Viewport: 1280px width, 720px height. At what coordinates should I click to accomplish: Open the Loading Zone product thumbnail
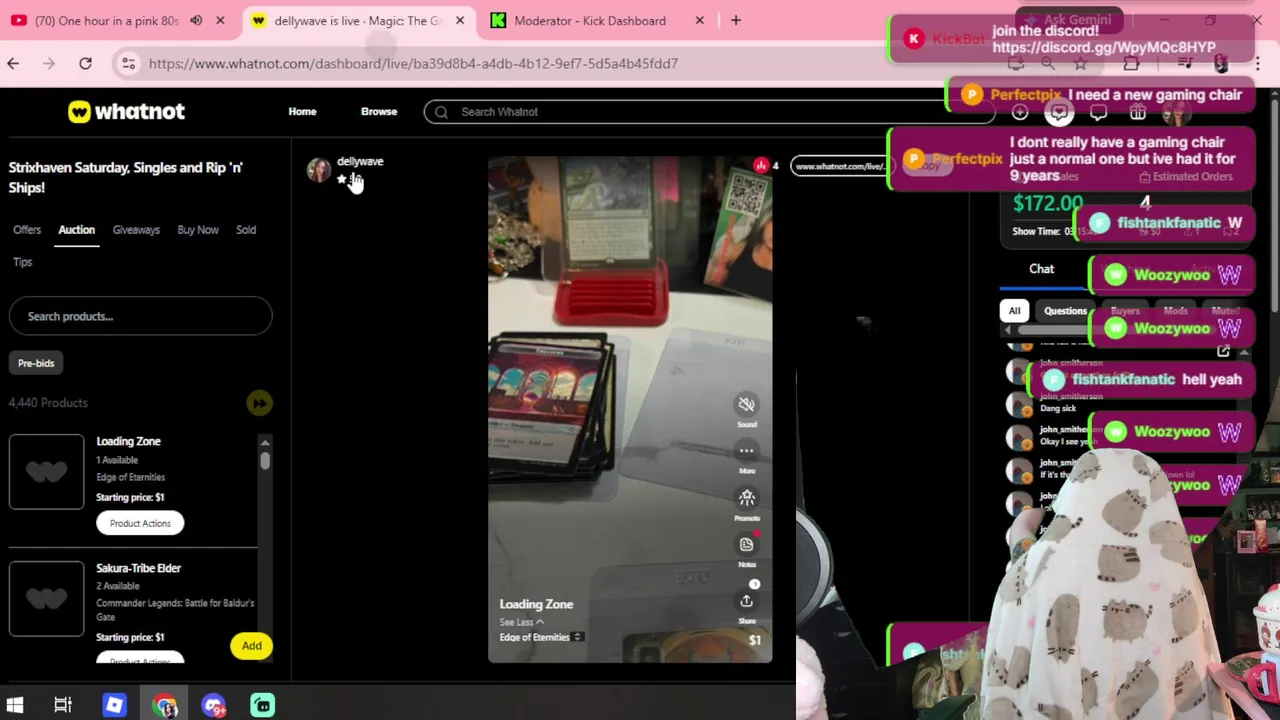click(46, 471)
